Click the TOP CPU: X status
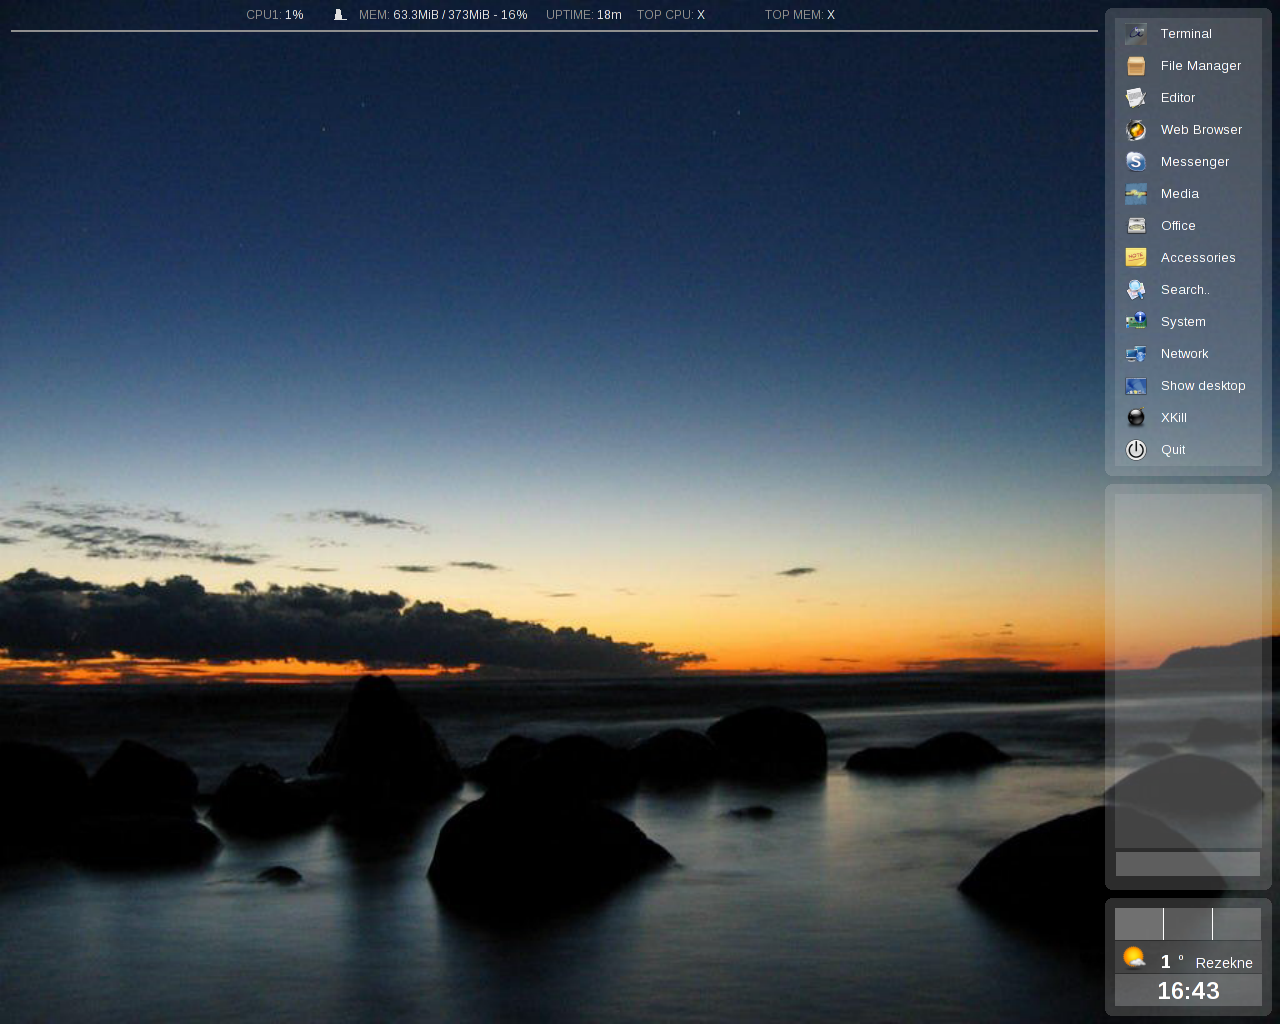The width and height of the screenshot is (1280, 1024). tap(671, 15)
